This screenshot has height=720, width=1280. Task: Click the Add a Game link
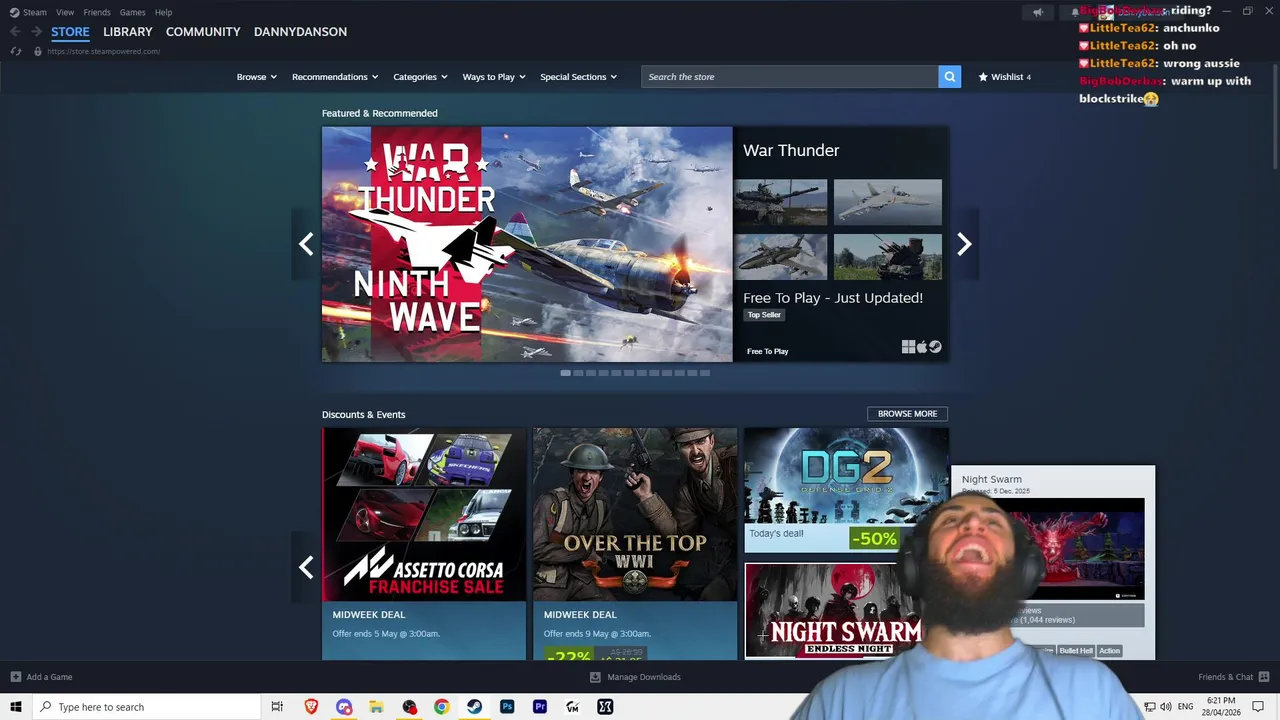pyautogui.click(x=49, y=677)
